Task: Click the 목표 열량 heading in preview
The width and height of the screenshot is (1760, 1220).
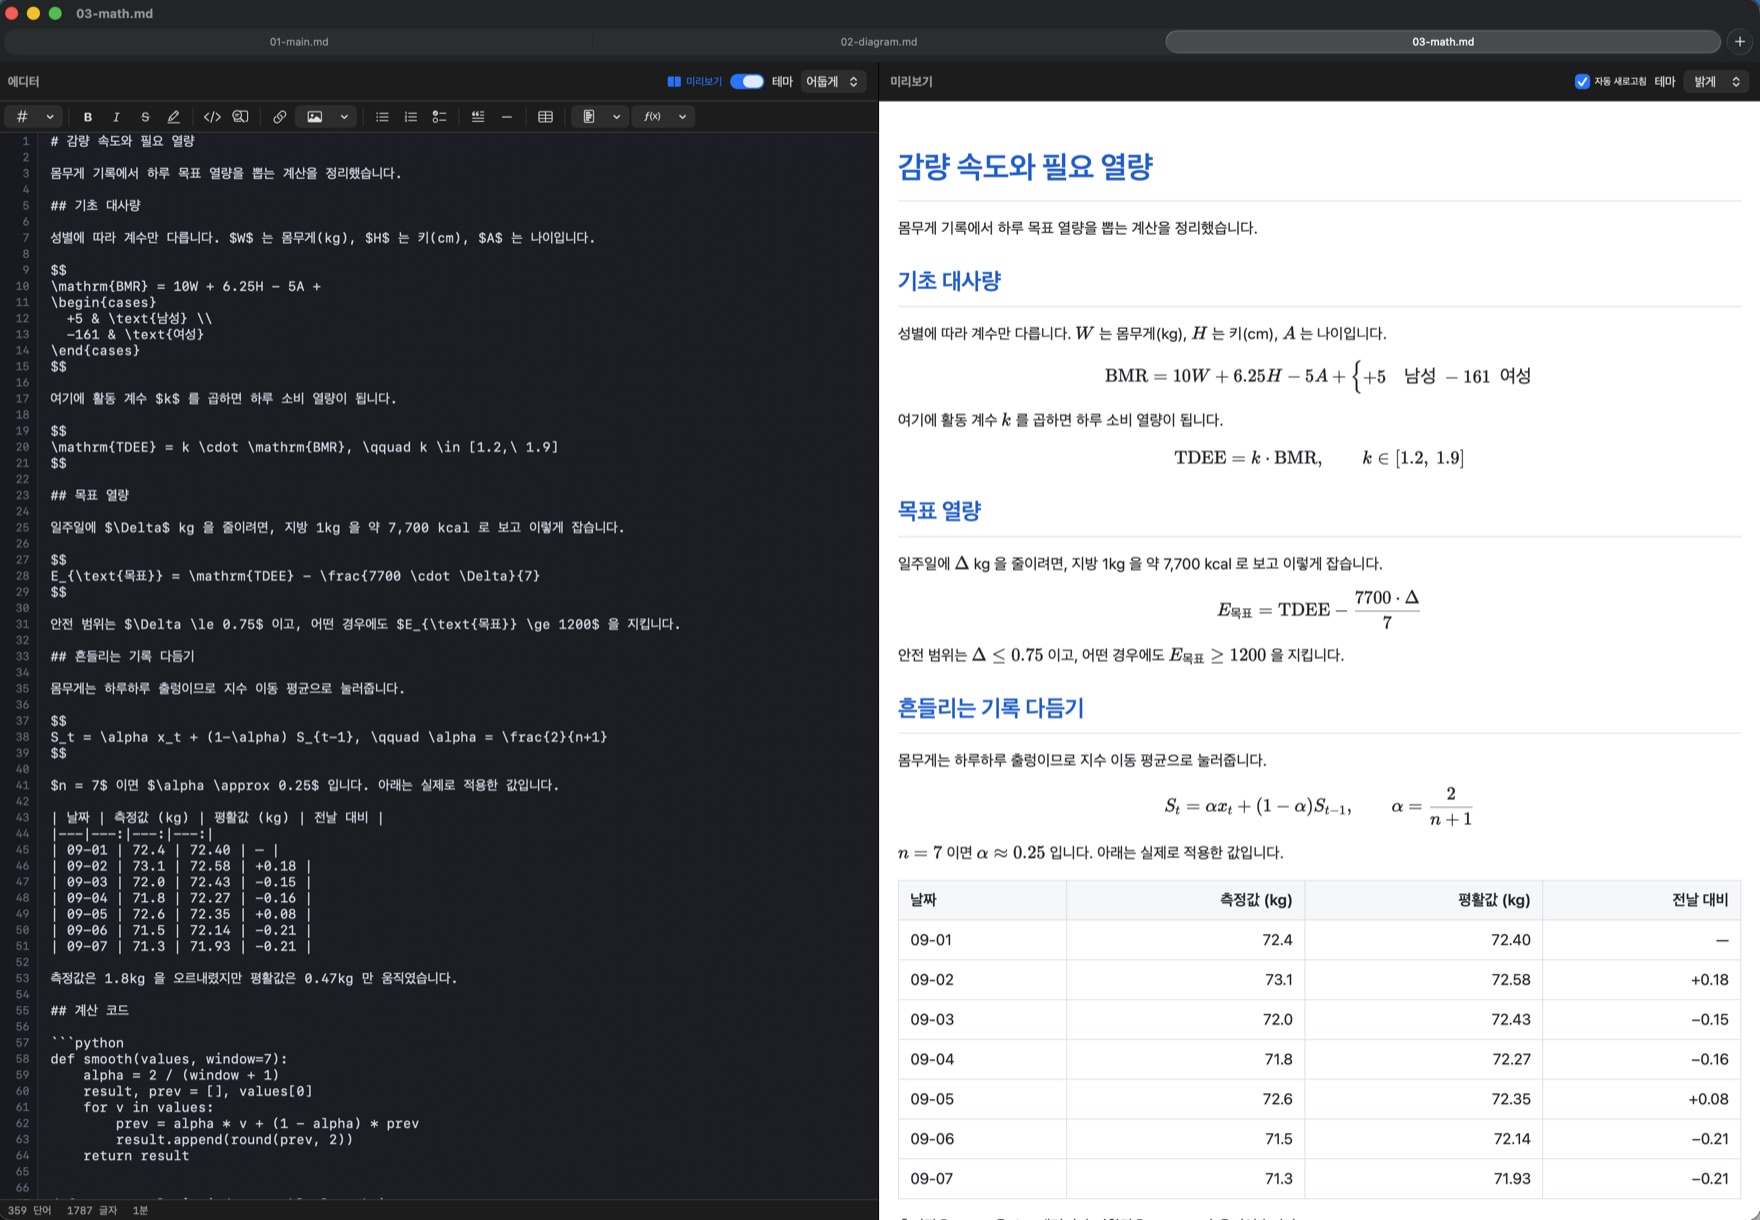Action: (939, 511)
